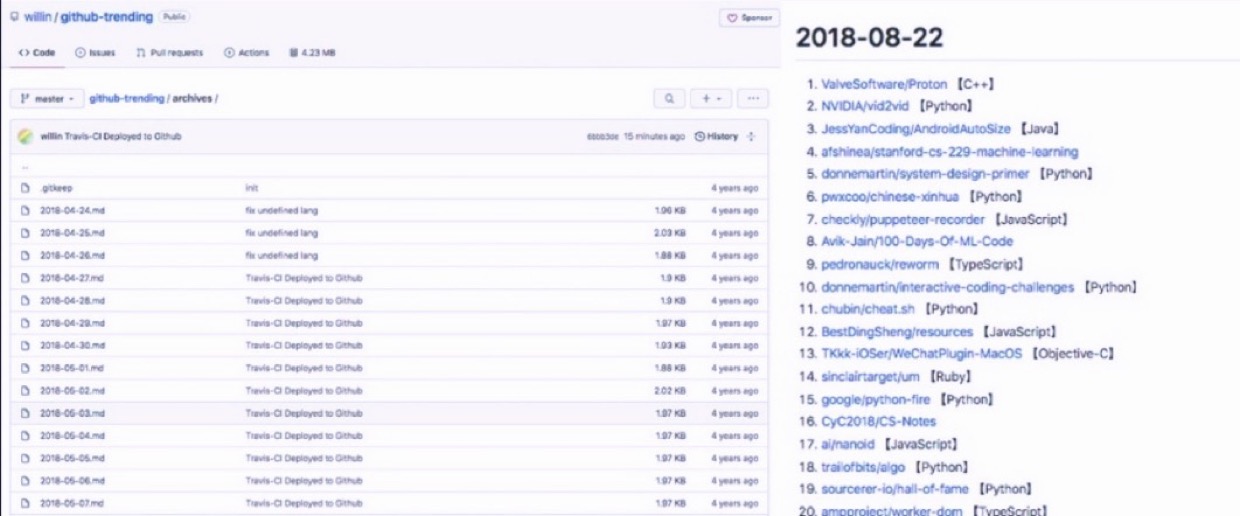This screenshot has height=516, width=1240.
Task: Open the pedronauck/reworm link
Action: (880, 264)
